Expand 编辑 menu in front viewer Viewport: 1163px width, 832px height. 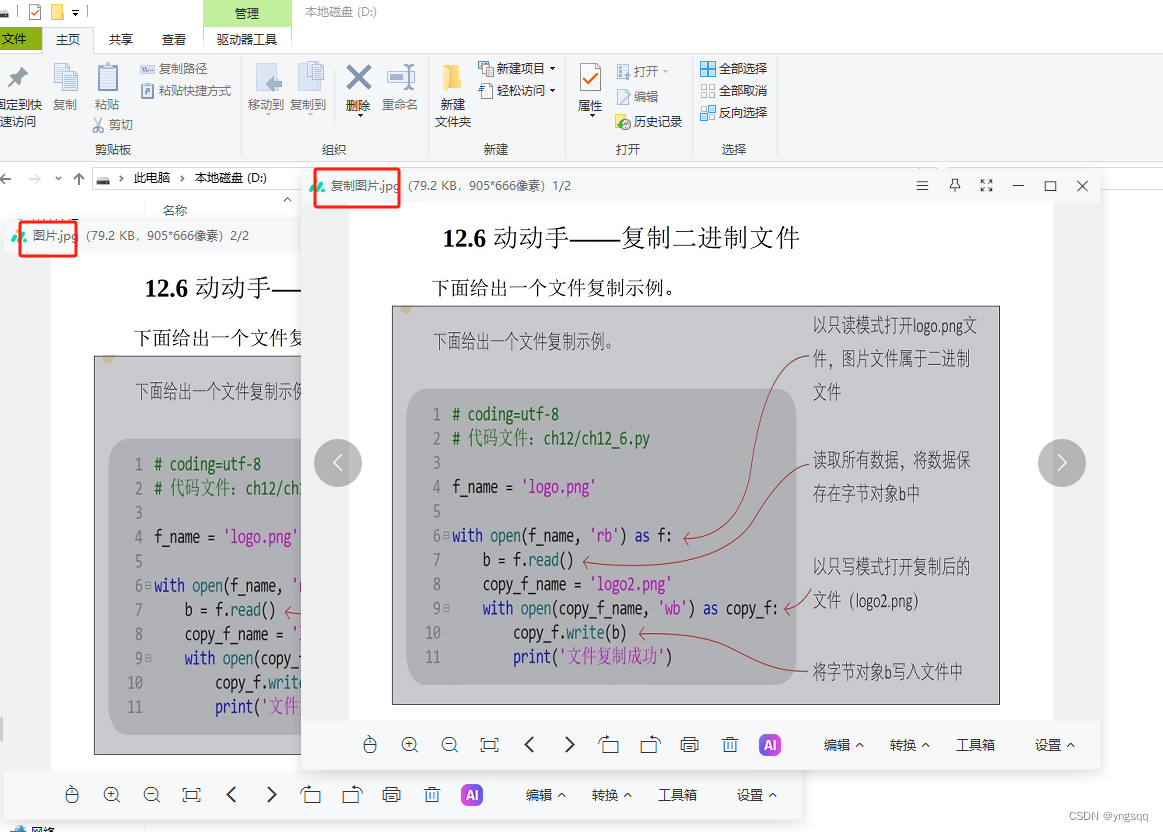pos(843,744)
